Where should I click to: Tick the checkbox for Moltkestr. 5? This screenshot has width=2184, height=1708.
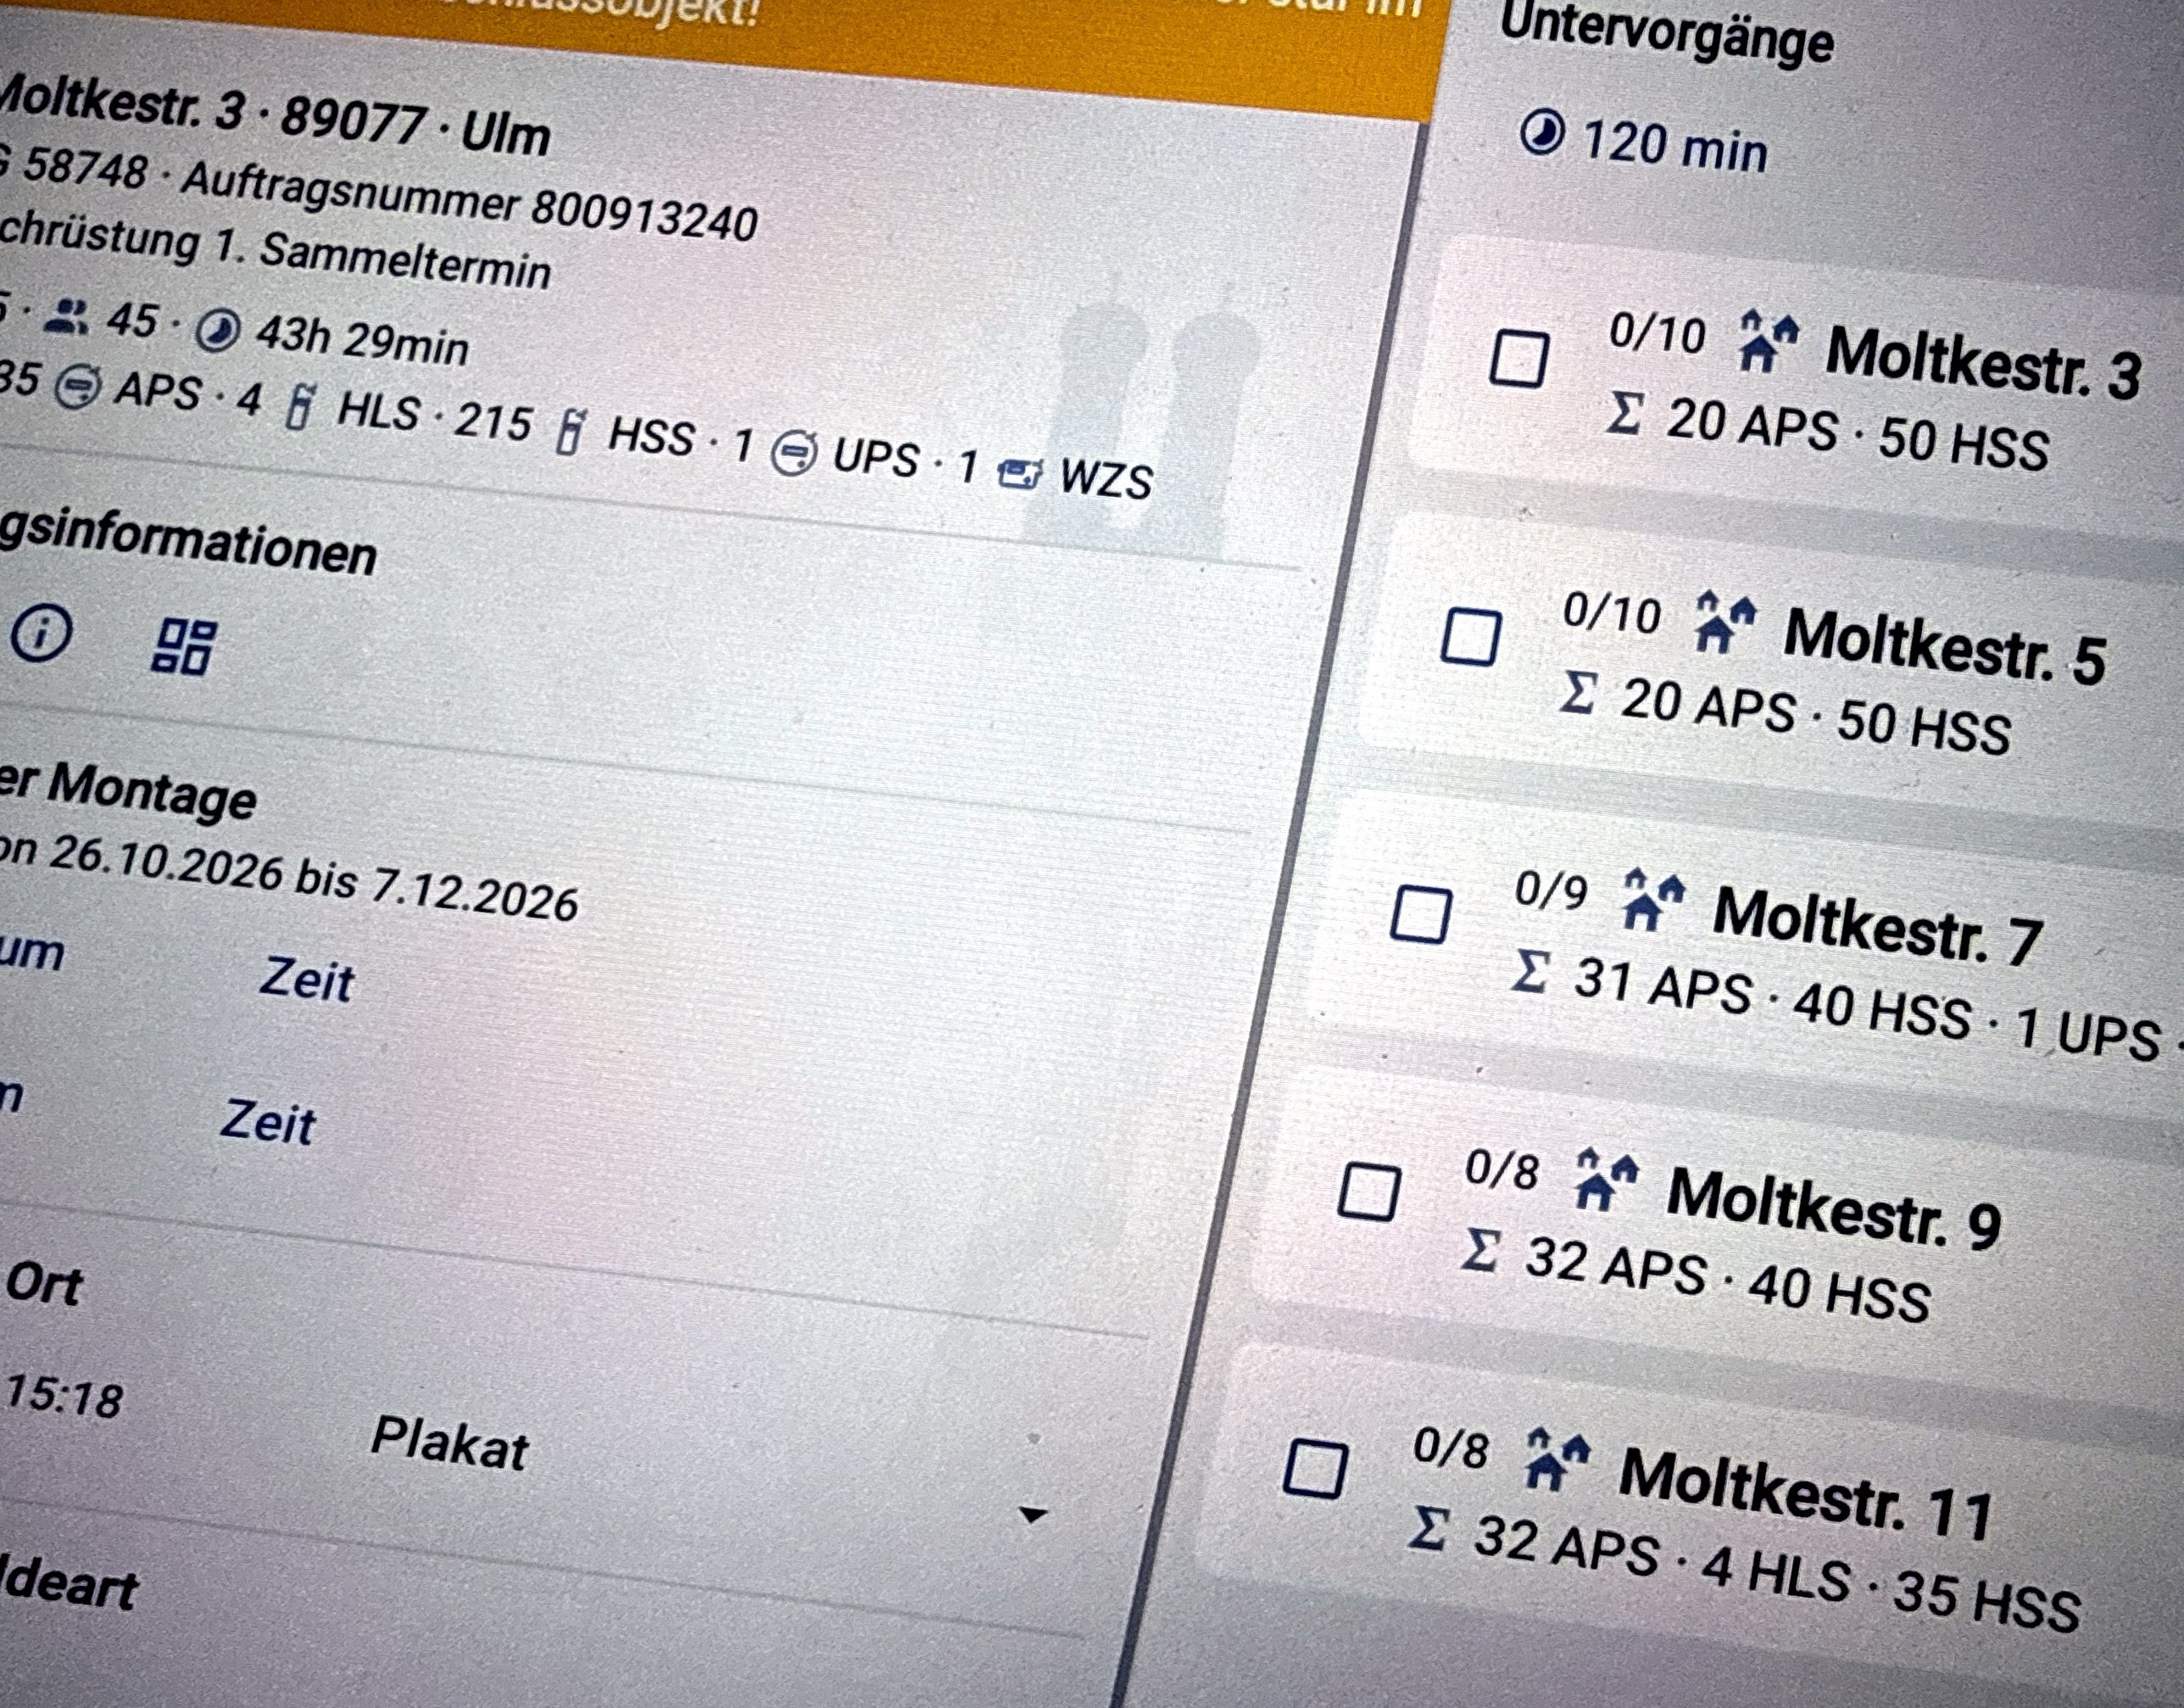1471,637
